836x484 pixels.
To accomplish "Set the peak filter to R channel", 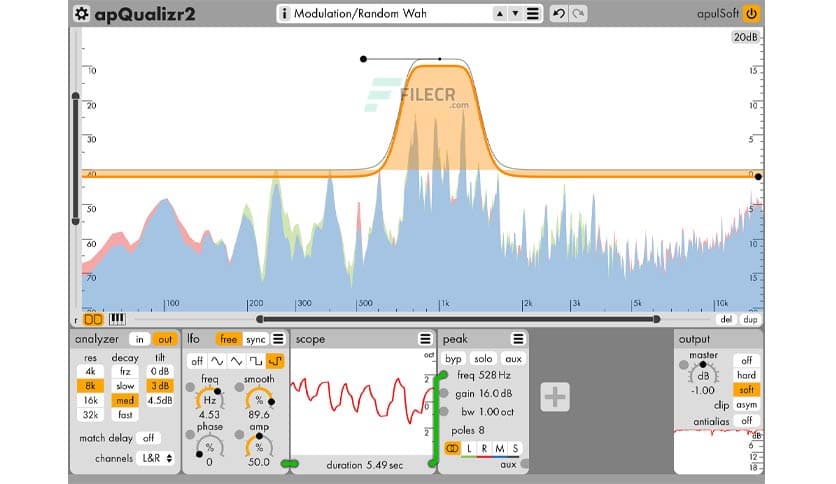I will pyautogui.click(x=484, y=448).
